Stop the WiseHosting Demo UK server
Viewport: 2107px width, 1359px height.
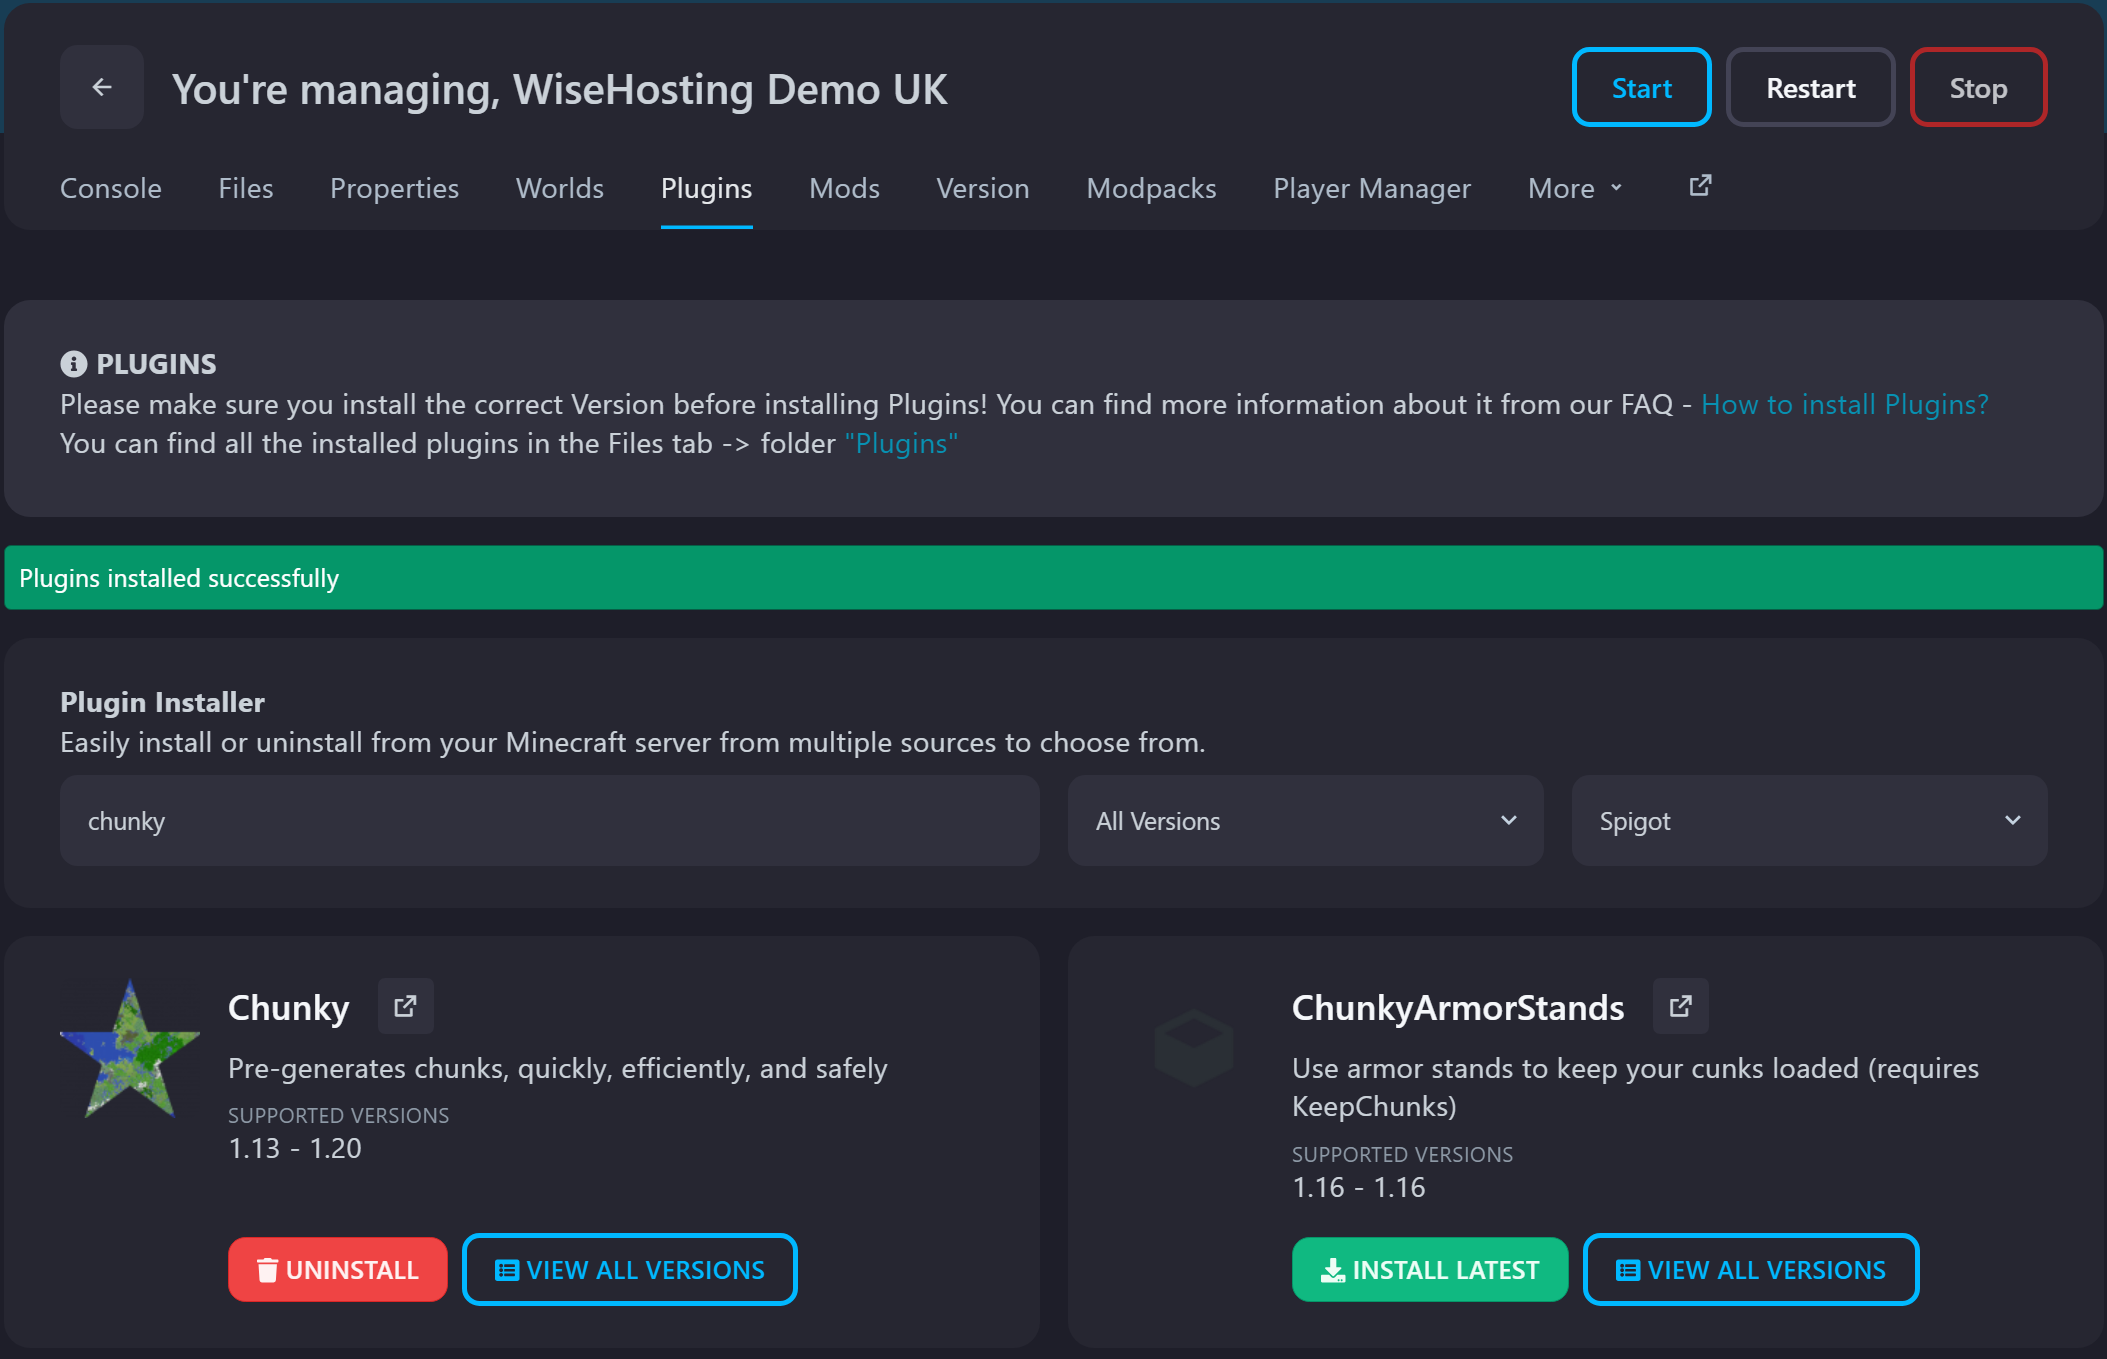click(x=1977, y=87)
